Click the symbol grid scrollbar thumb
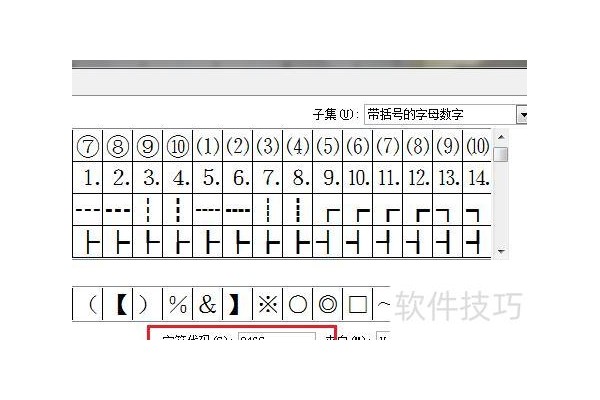Screen dimensions: 600x400 click(x=501, y=154)
